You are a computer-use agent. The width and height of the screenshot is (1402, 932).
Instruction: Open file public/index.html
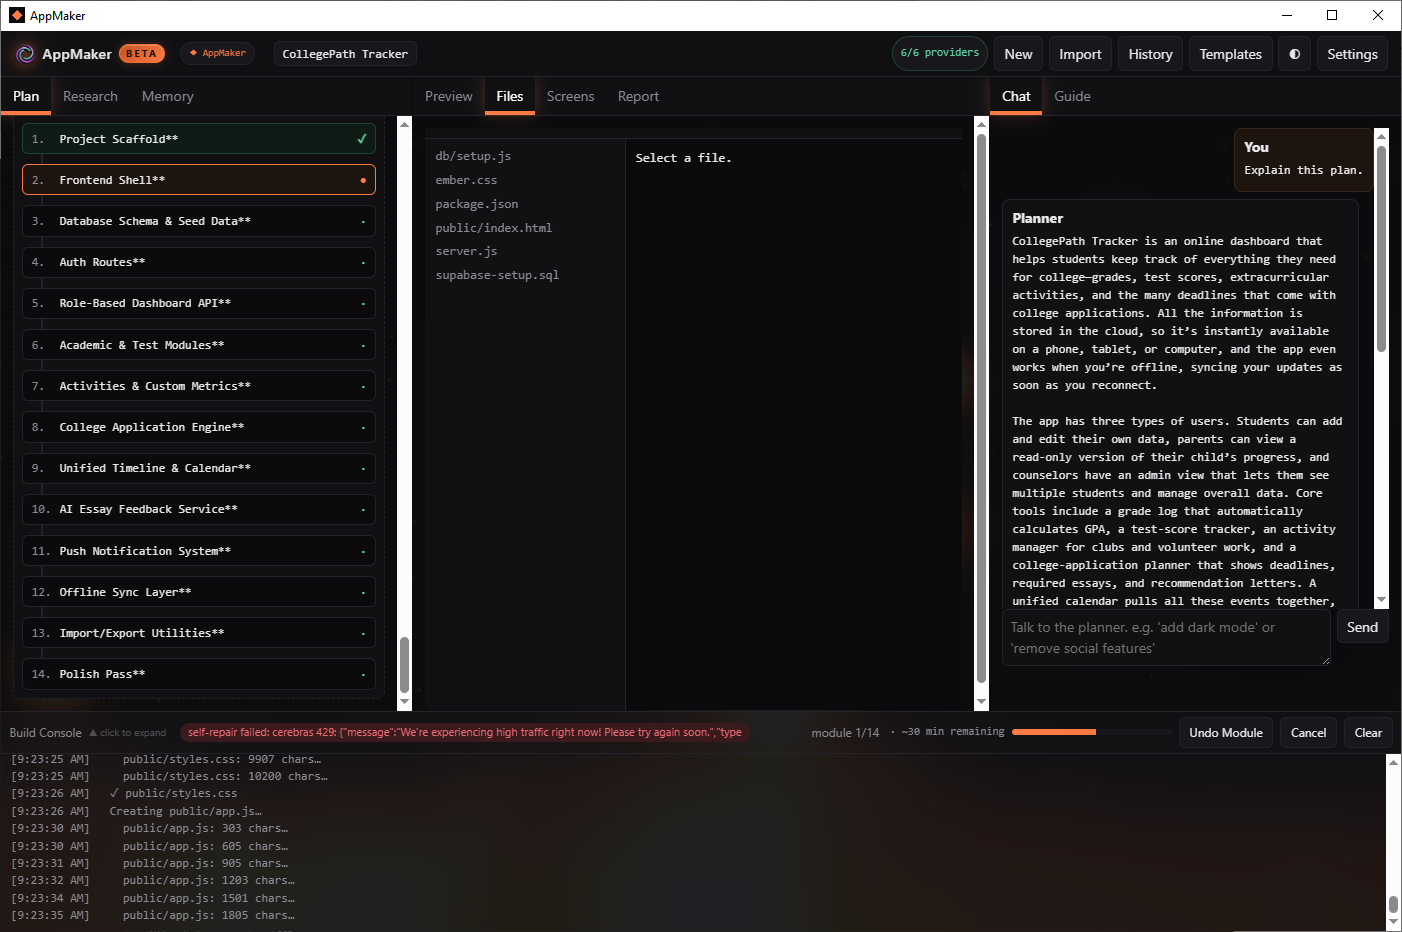coord(493,228)
